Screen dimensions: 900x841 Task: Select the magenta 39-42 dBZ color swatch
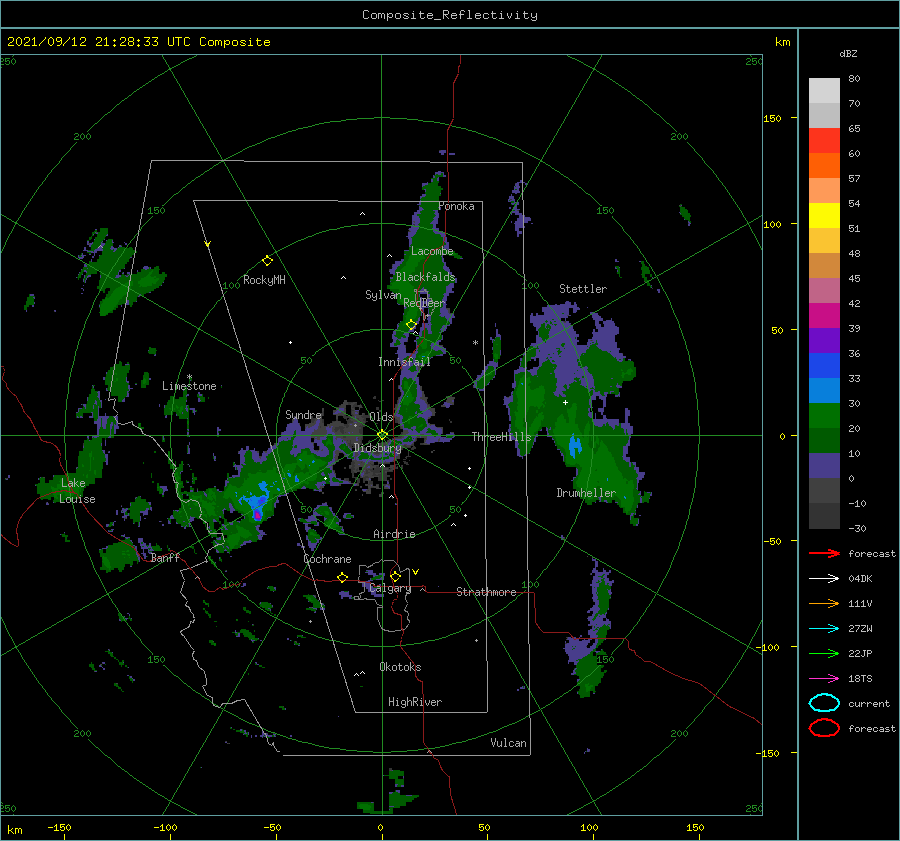tap(824, 316)
